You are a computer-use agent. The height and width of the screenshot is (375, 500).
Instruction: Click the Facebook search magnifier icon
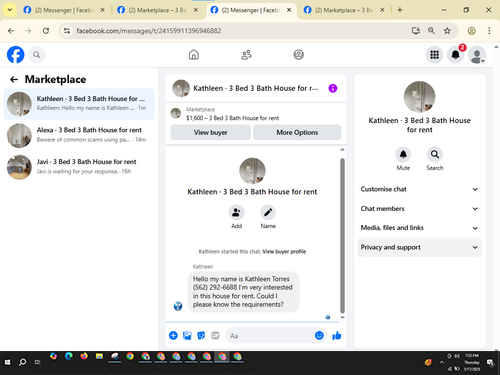point(37,55)
